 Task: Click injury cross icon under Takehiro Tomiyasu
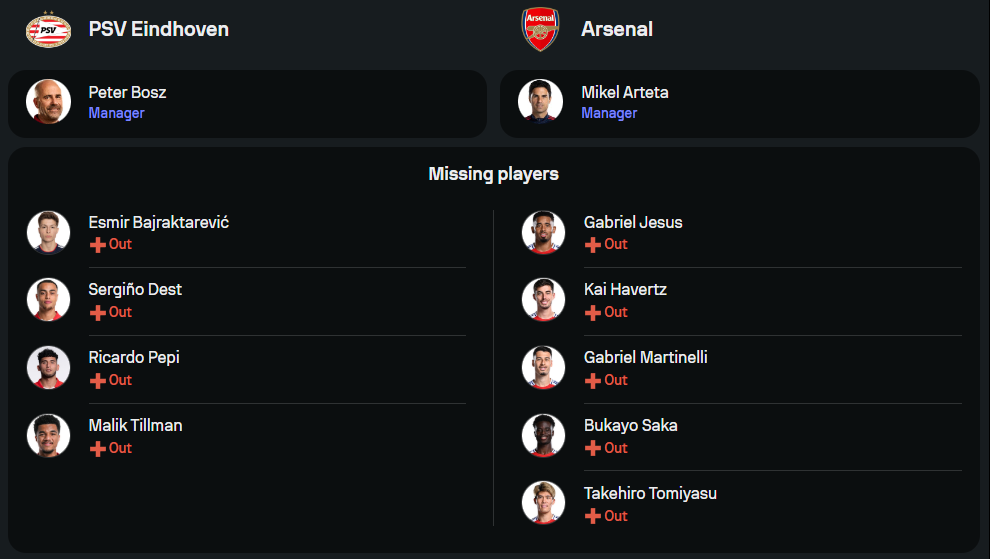tap(593, 517)
